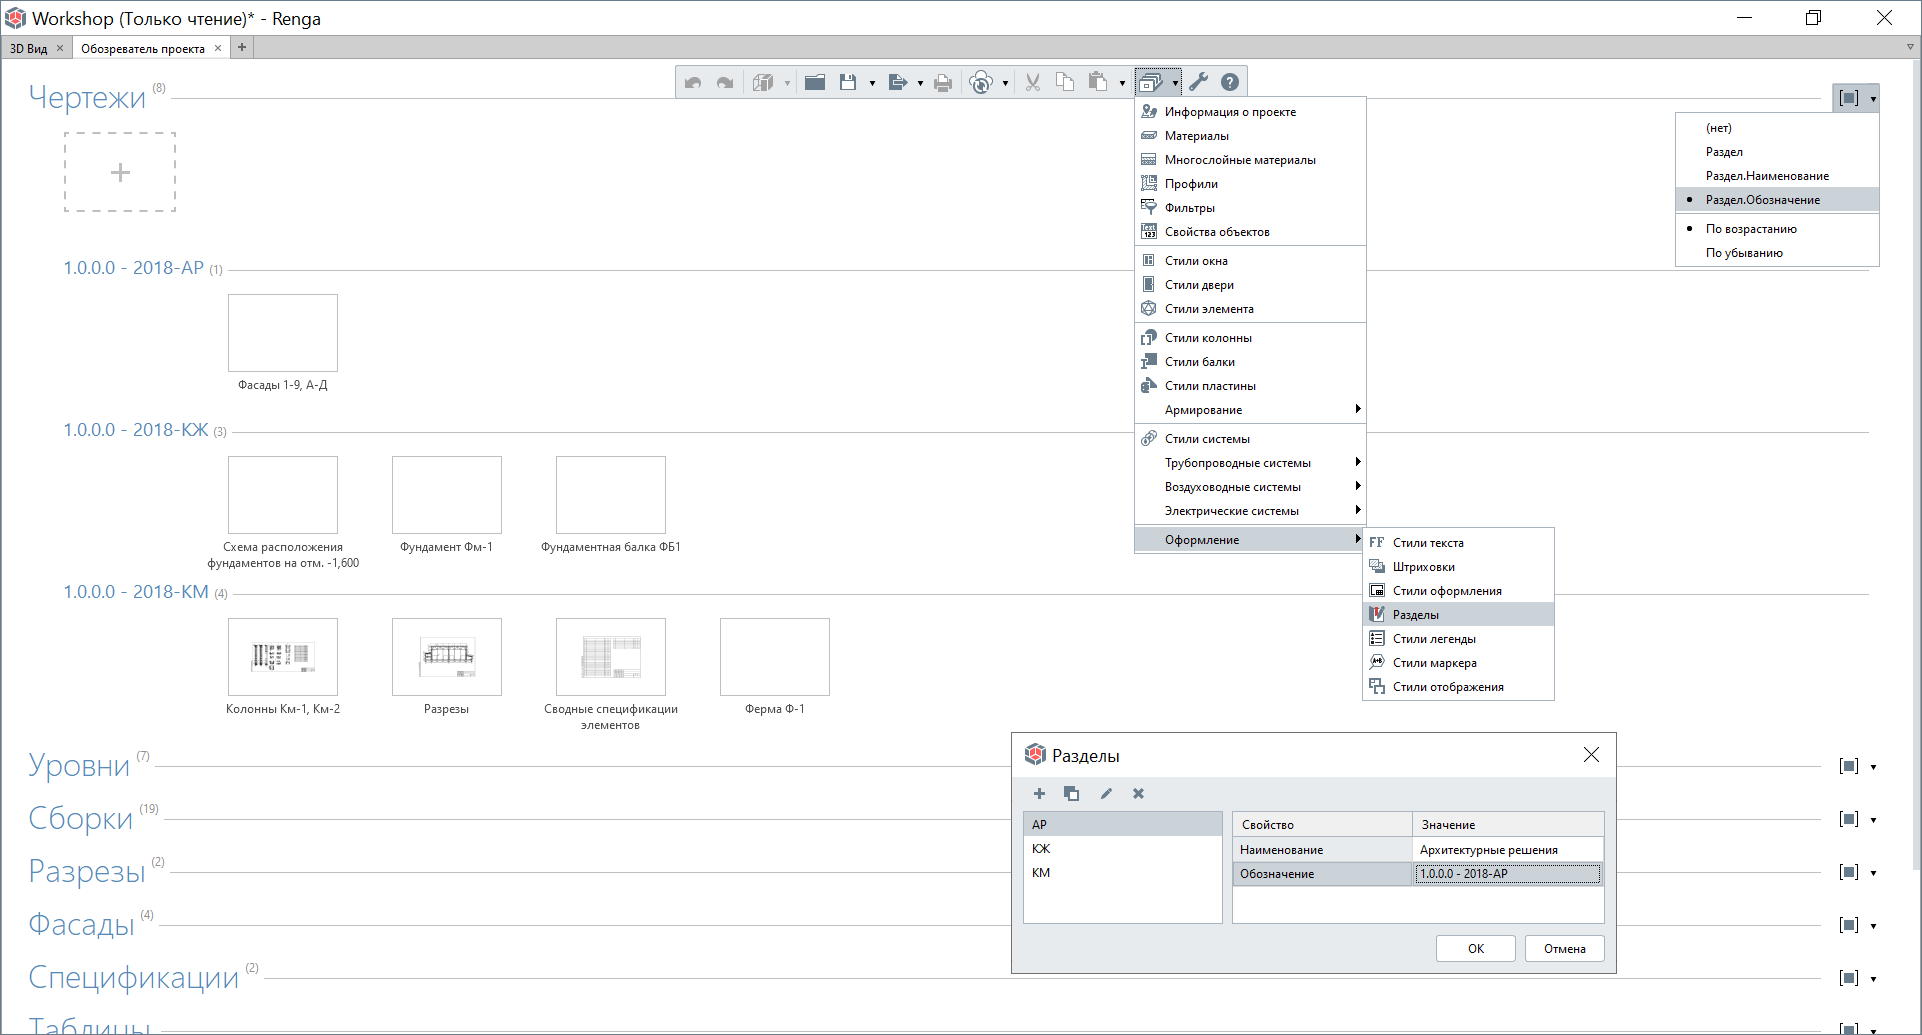This screenshot has width=1922, height=1035.
Task: Select КМ section in Разделы list
Action: coord(1123,873)
